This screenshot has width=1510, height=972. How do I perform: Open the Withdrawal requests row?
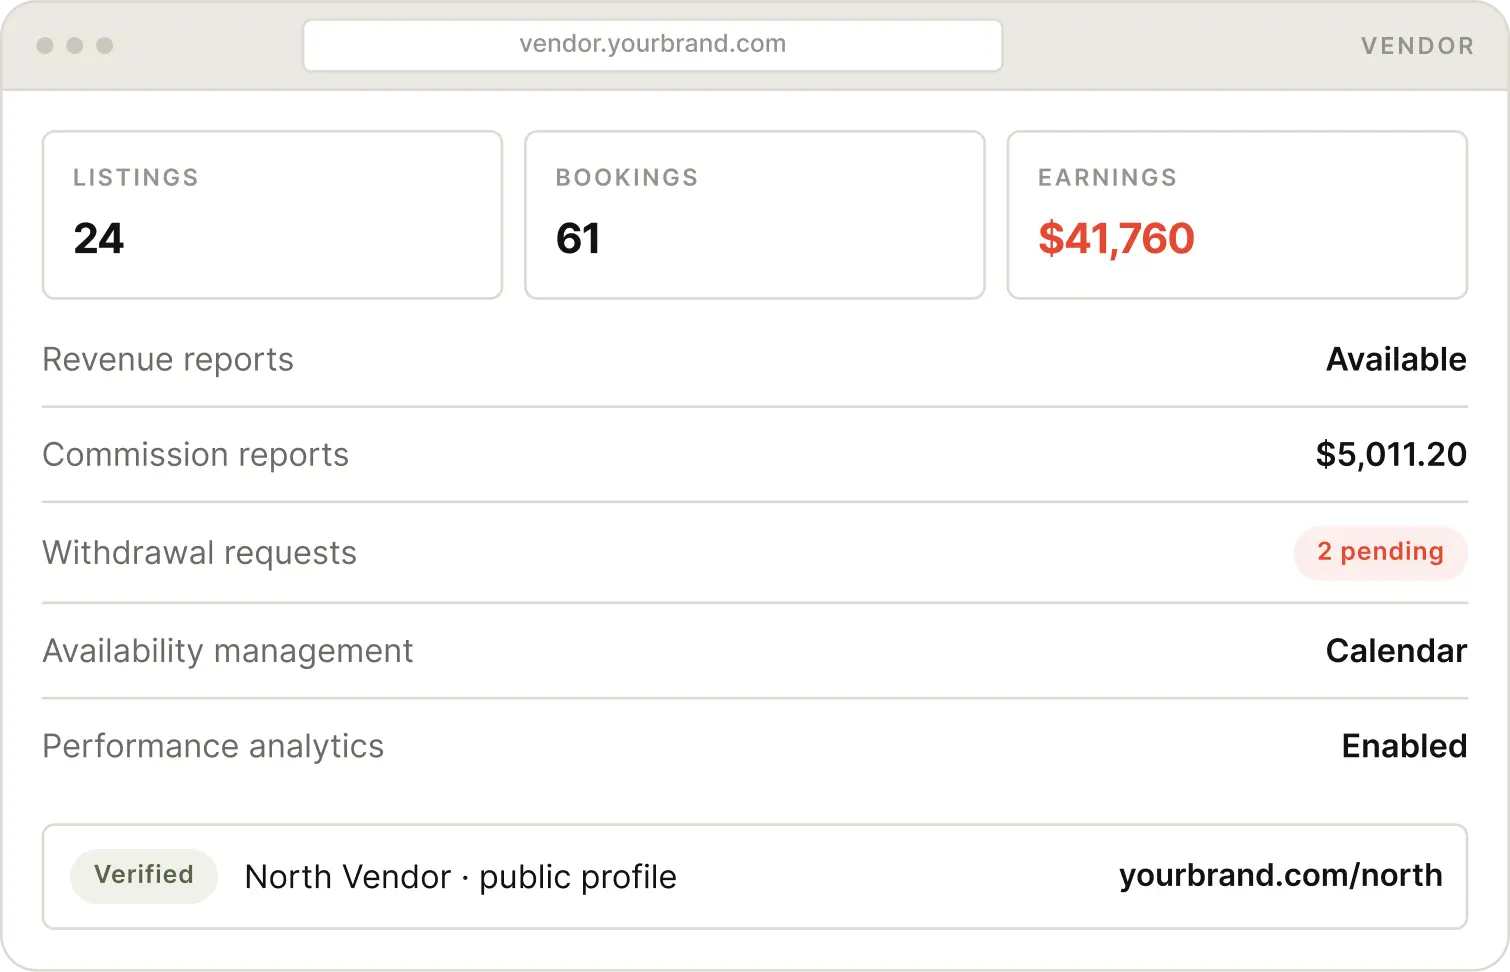[x=755, y=553]
